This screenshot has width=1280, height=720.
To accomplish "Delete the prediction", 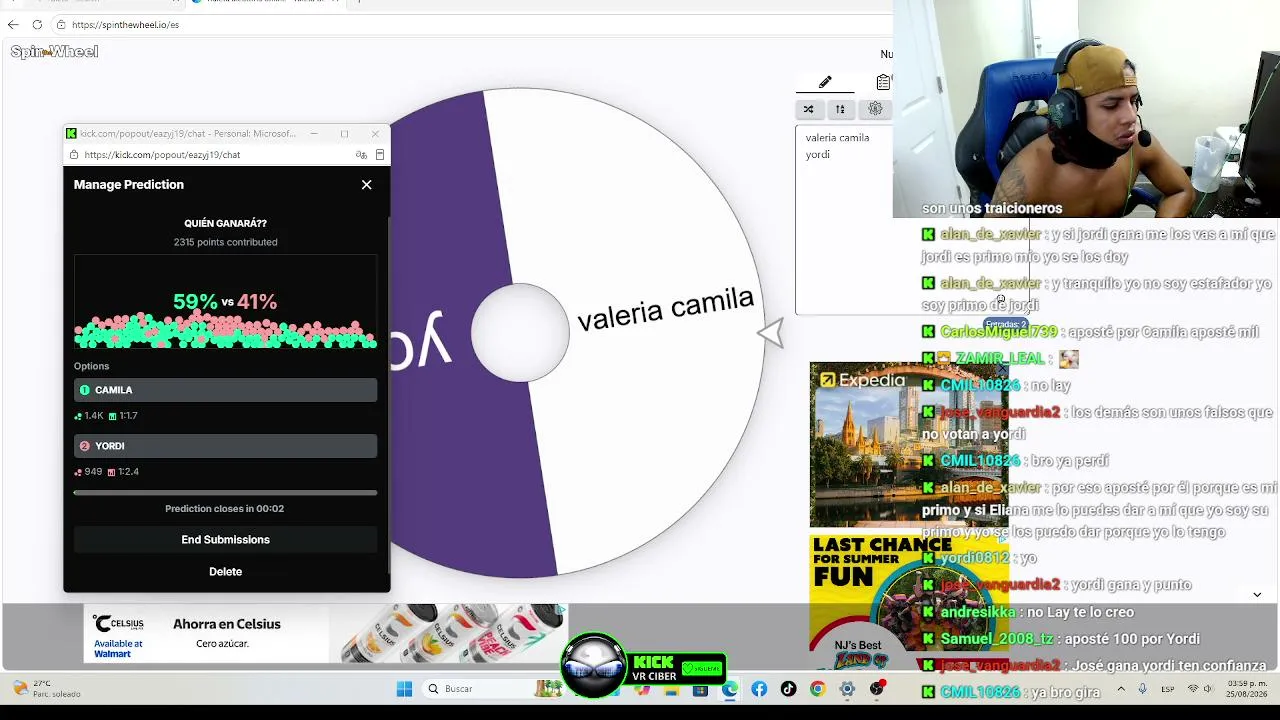I will [225, 572].
